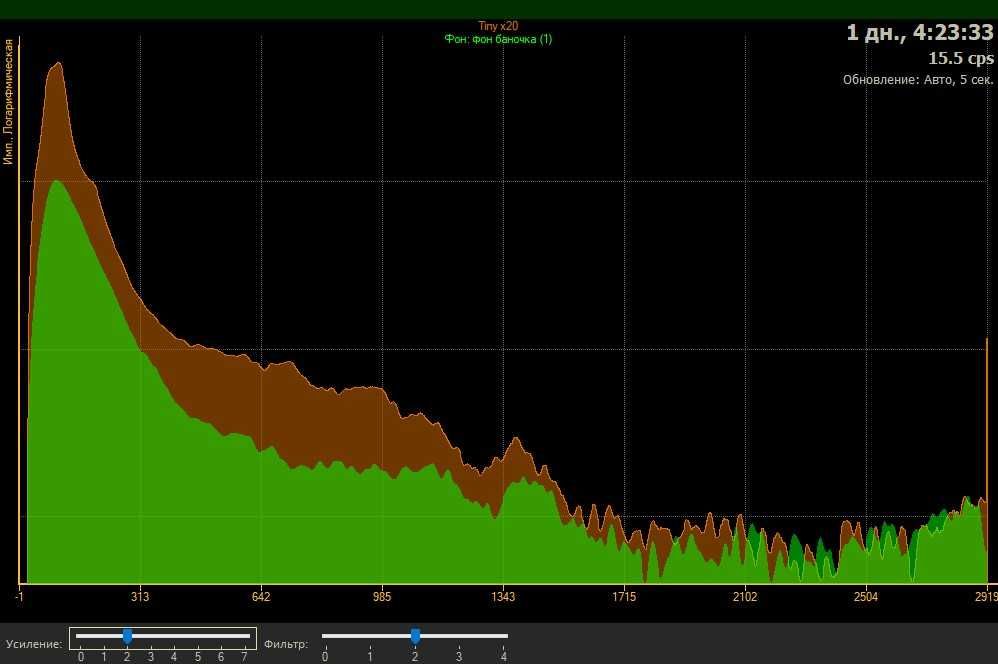Click the elapsed time '1 дн., 4:23:33'
The image size is (998, 664).
(920, 32)
